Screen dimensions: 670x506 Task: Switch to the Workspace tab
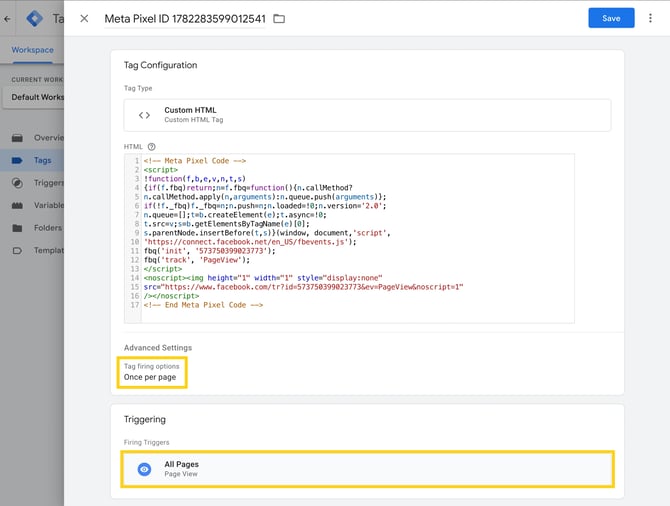[x=32, y=50]
